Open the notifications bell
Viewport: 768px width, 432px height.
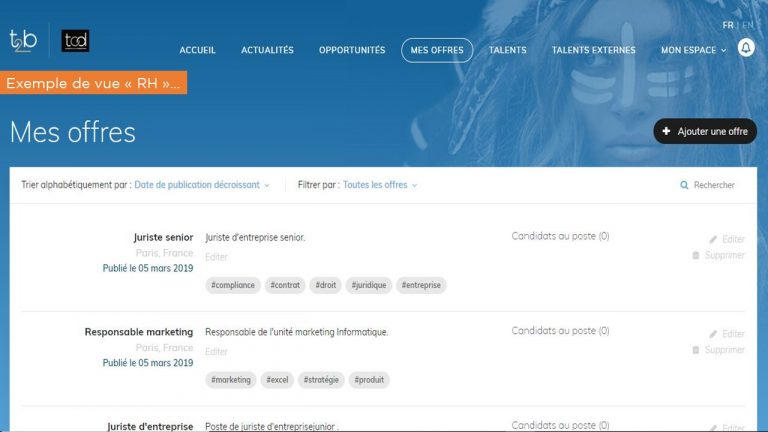pyautogui.click(x=746, y=48)
